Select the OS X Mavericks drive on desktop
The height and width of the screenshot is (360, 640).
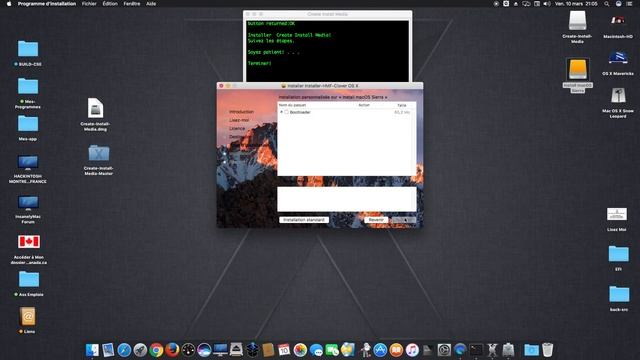pyautogui.click(x=618, y=58)
